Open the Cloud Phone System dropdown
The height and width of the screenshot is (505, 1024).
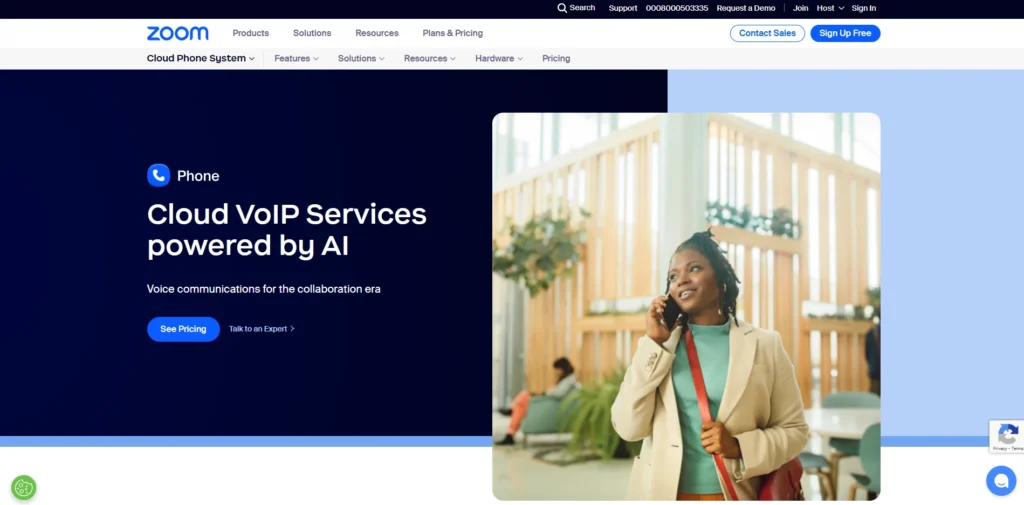200,58
